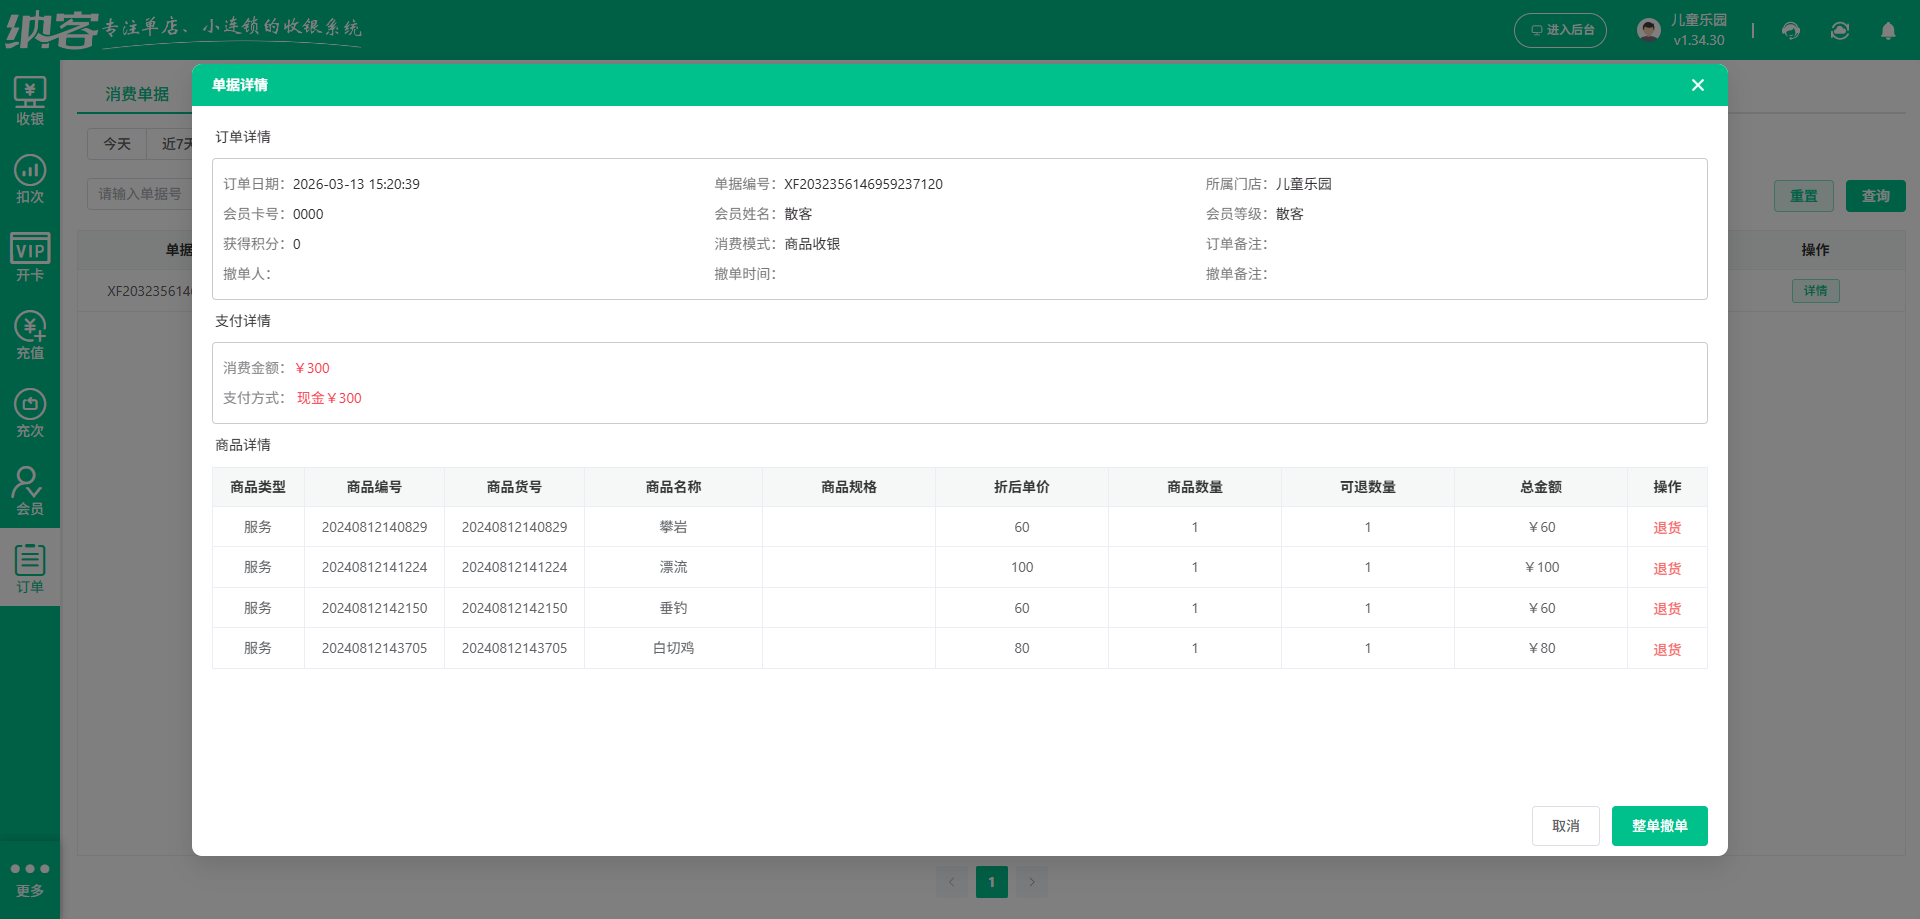Select the 收银 cashier icon in sidebar
The image size is (1920, 919).
tap(30, 97)
